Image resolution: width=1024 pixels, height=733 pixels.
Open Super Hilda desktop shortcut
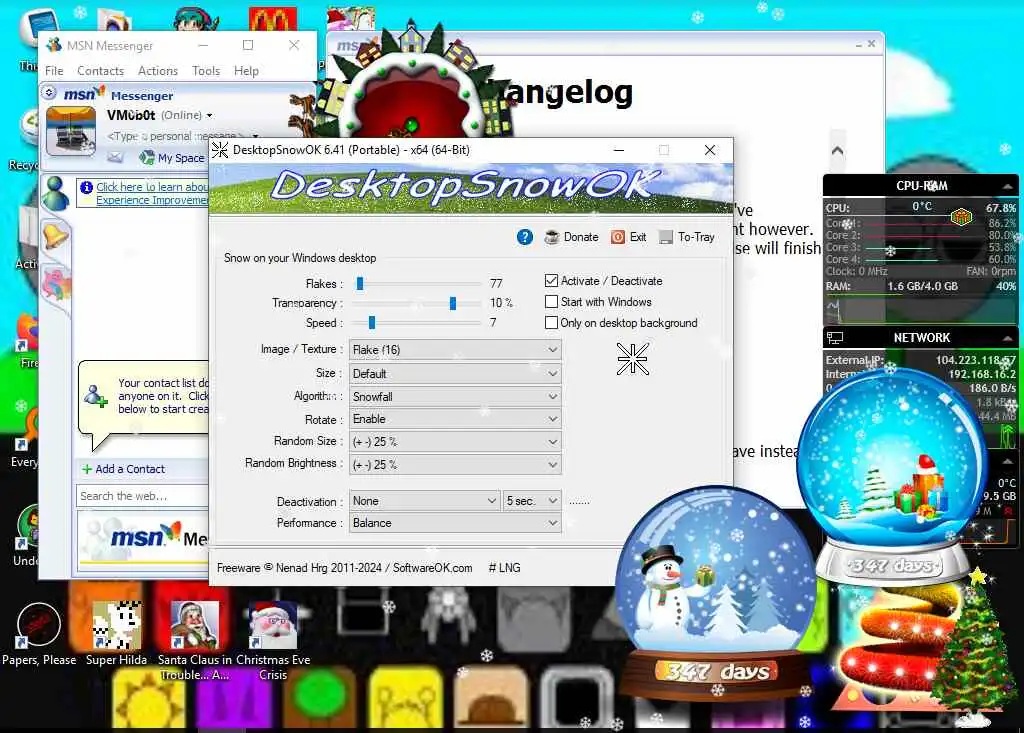point(116,634)
